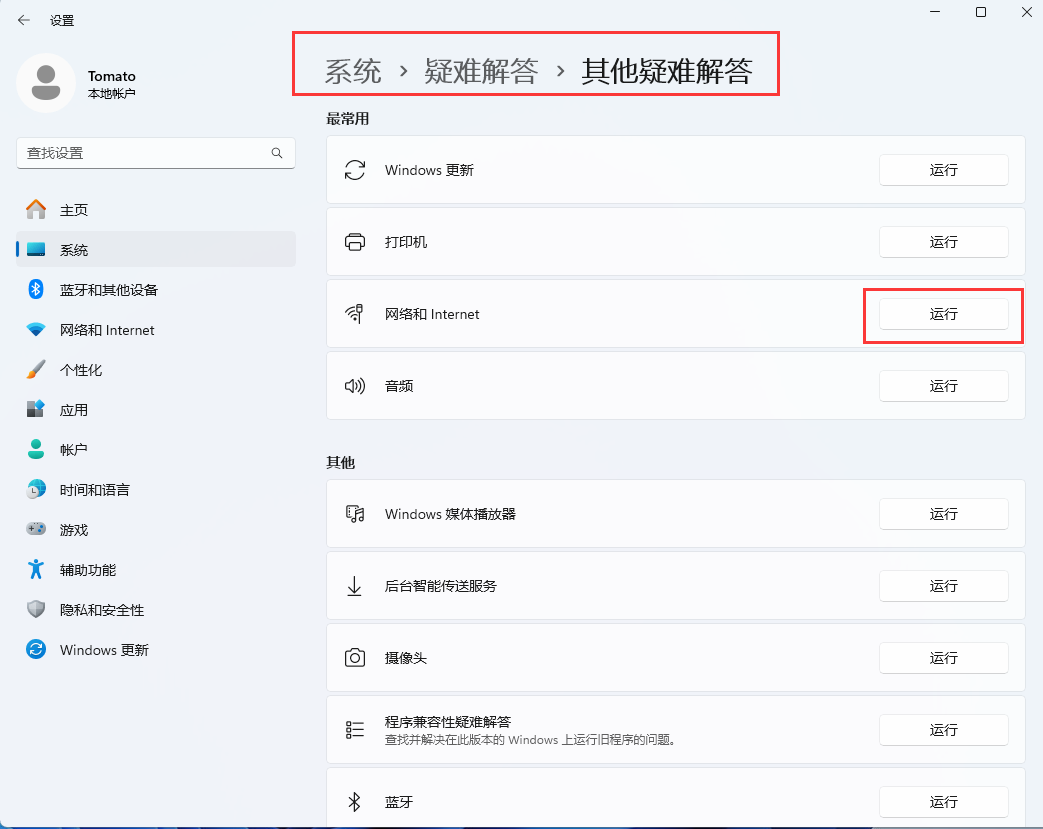
Task: Run the 摄像头 troubleshooter
Action: [943, 658]
